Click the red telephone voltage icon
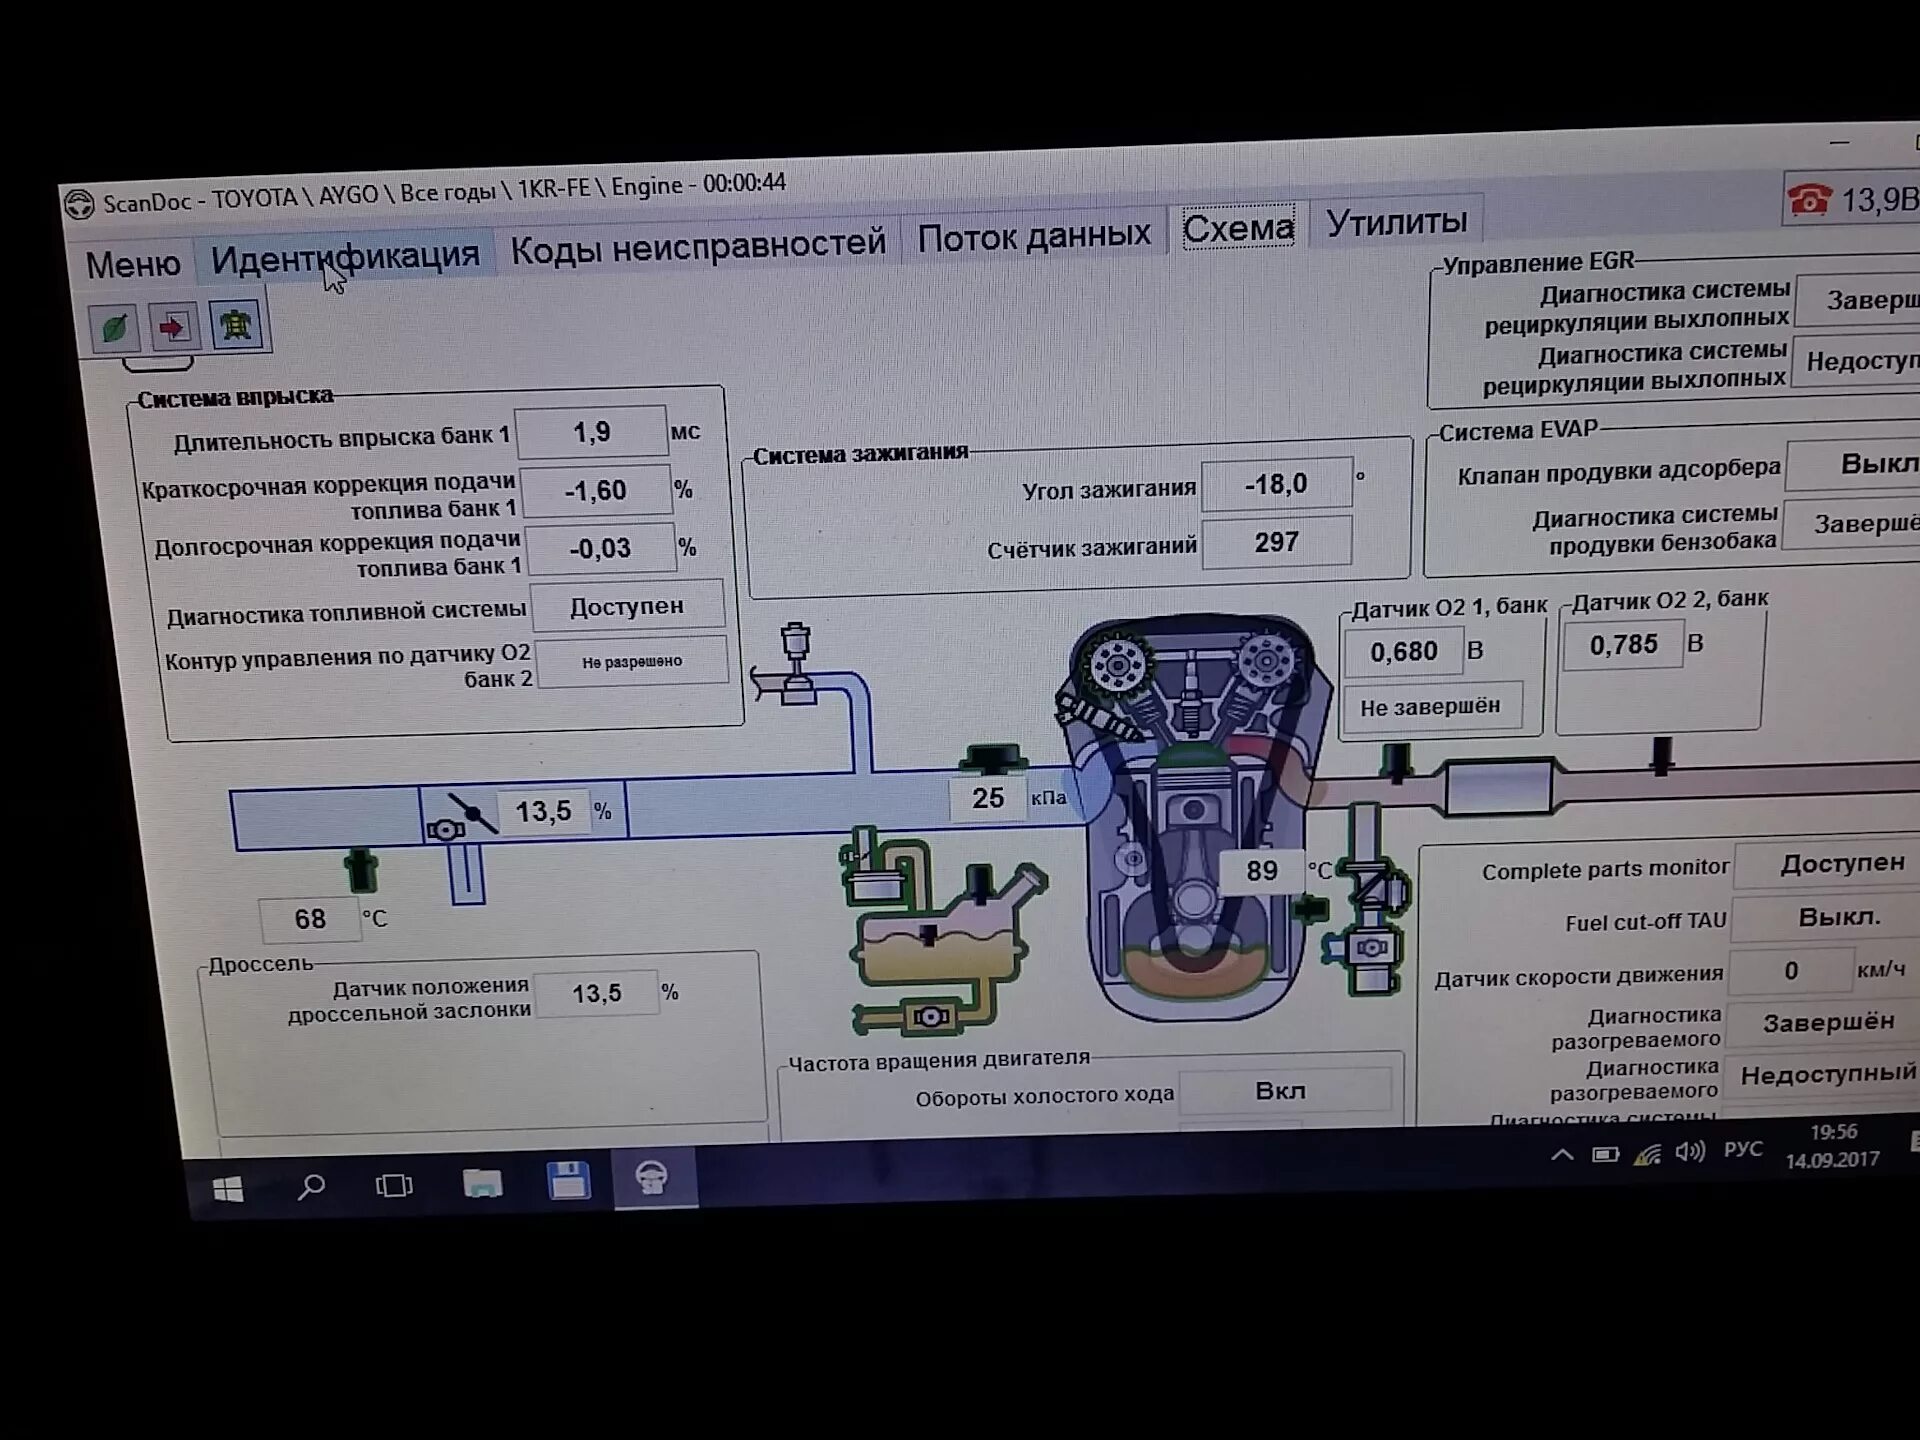1920x1440 pixels. pyautogui.click(x=1809, y=200)
